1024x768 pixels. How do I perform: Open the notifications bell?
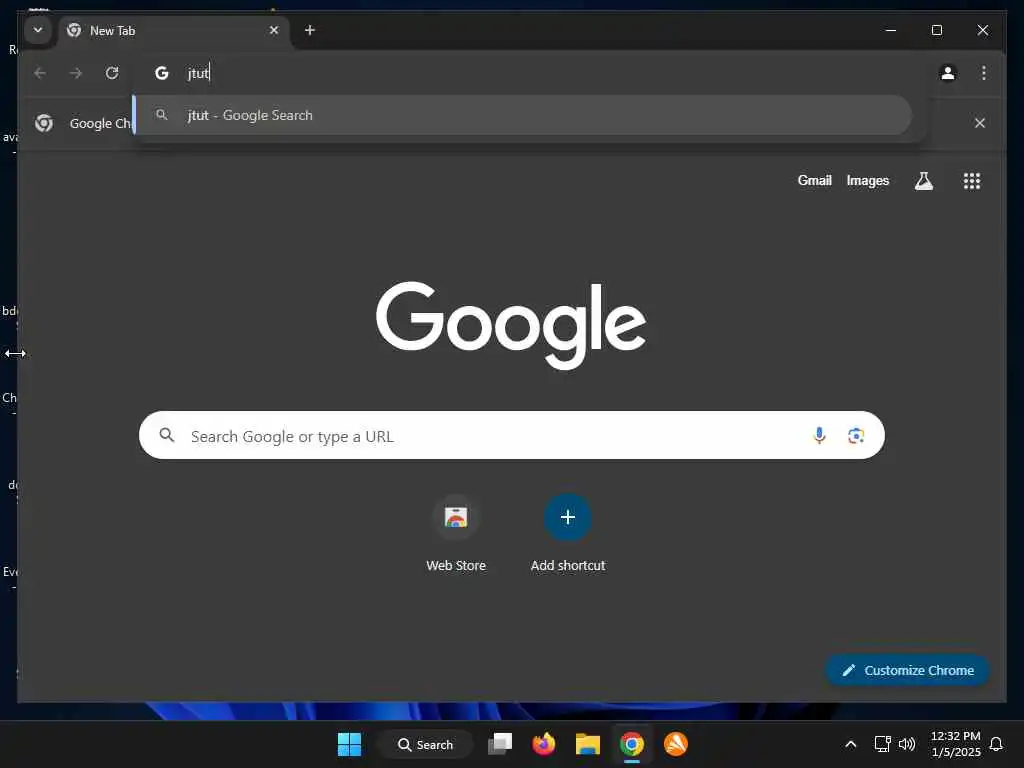tap(996, 744)
